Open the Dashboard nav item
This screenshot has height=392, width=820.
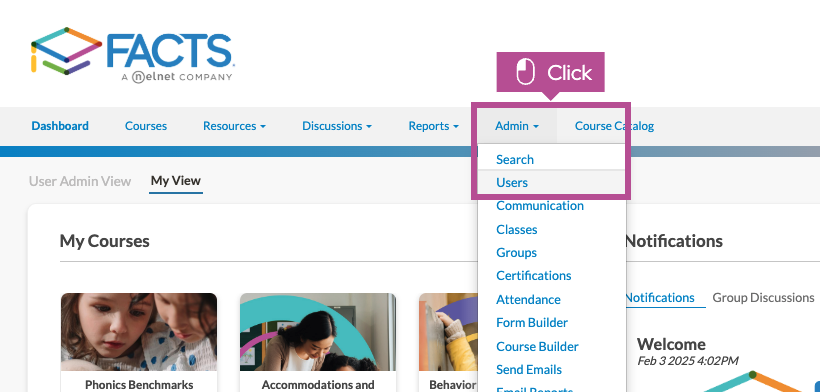coord(60,126)
